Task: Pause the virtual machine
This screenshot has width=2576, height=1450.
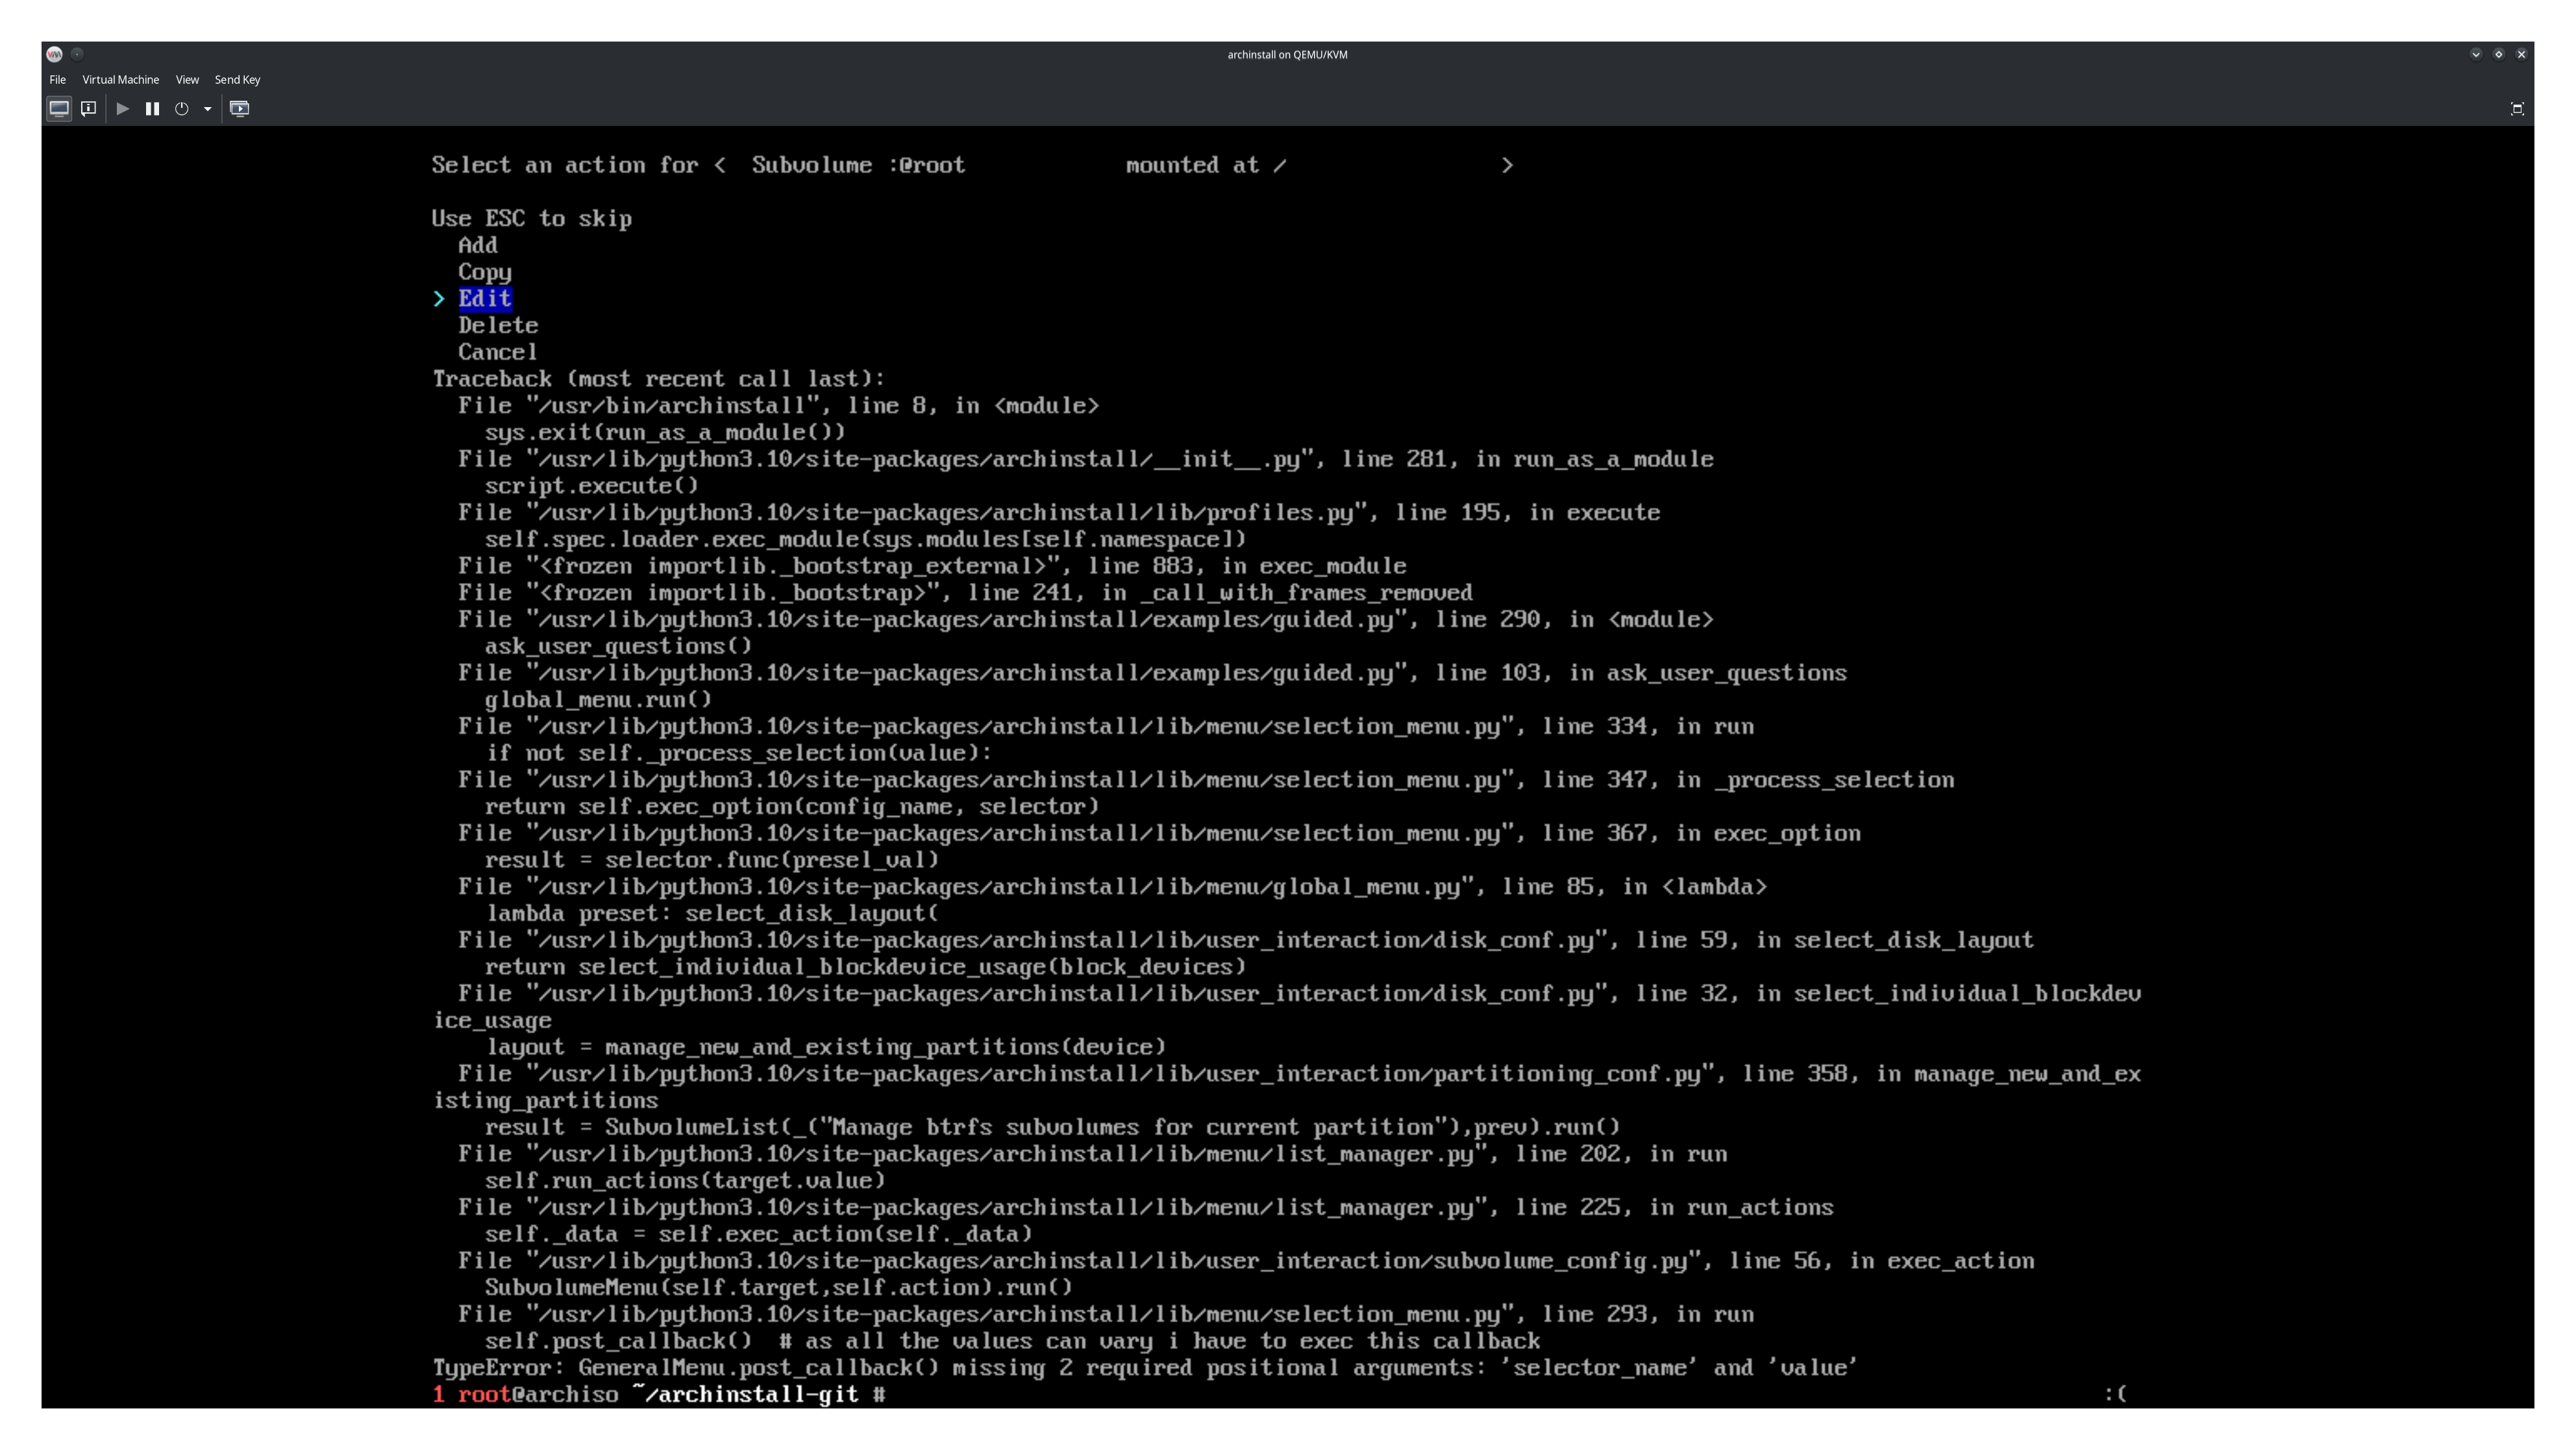Action: click(x=152, y=109)
